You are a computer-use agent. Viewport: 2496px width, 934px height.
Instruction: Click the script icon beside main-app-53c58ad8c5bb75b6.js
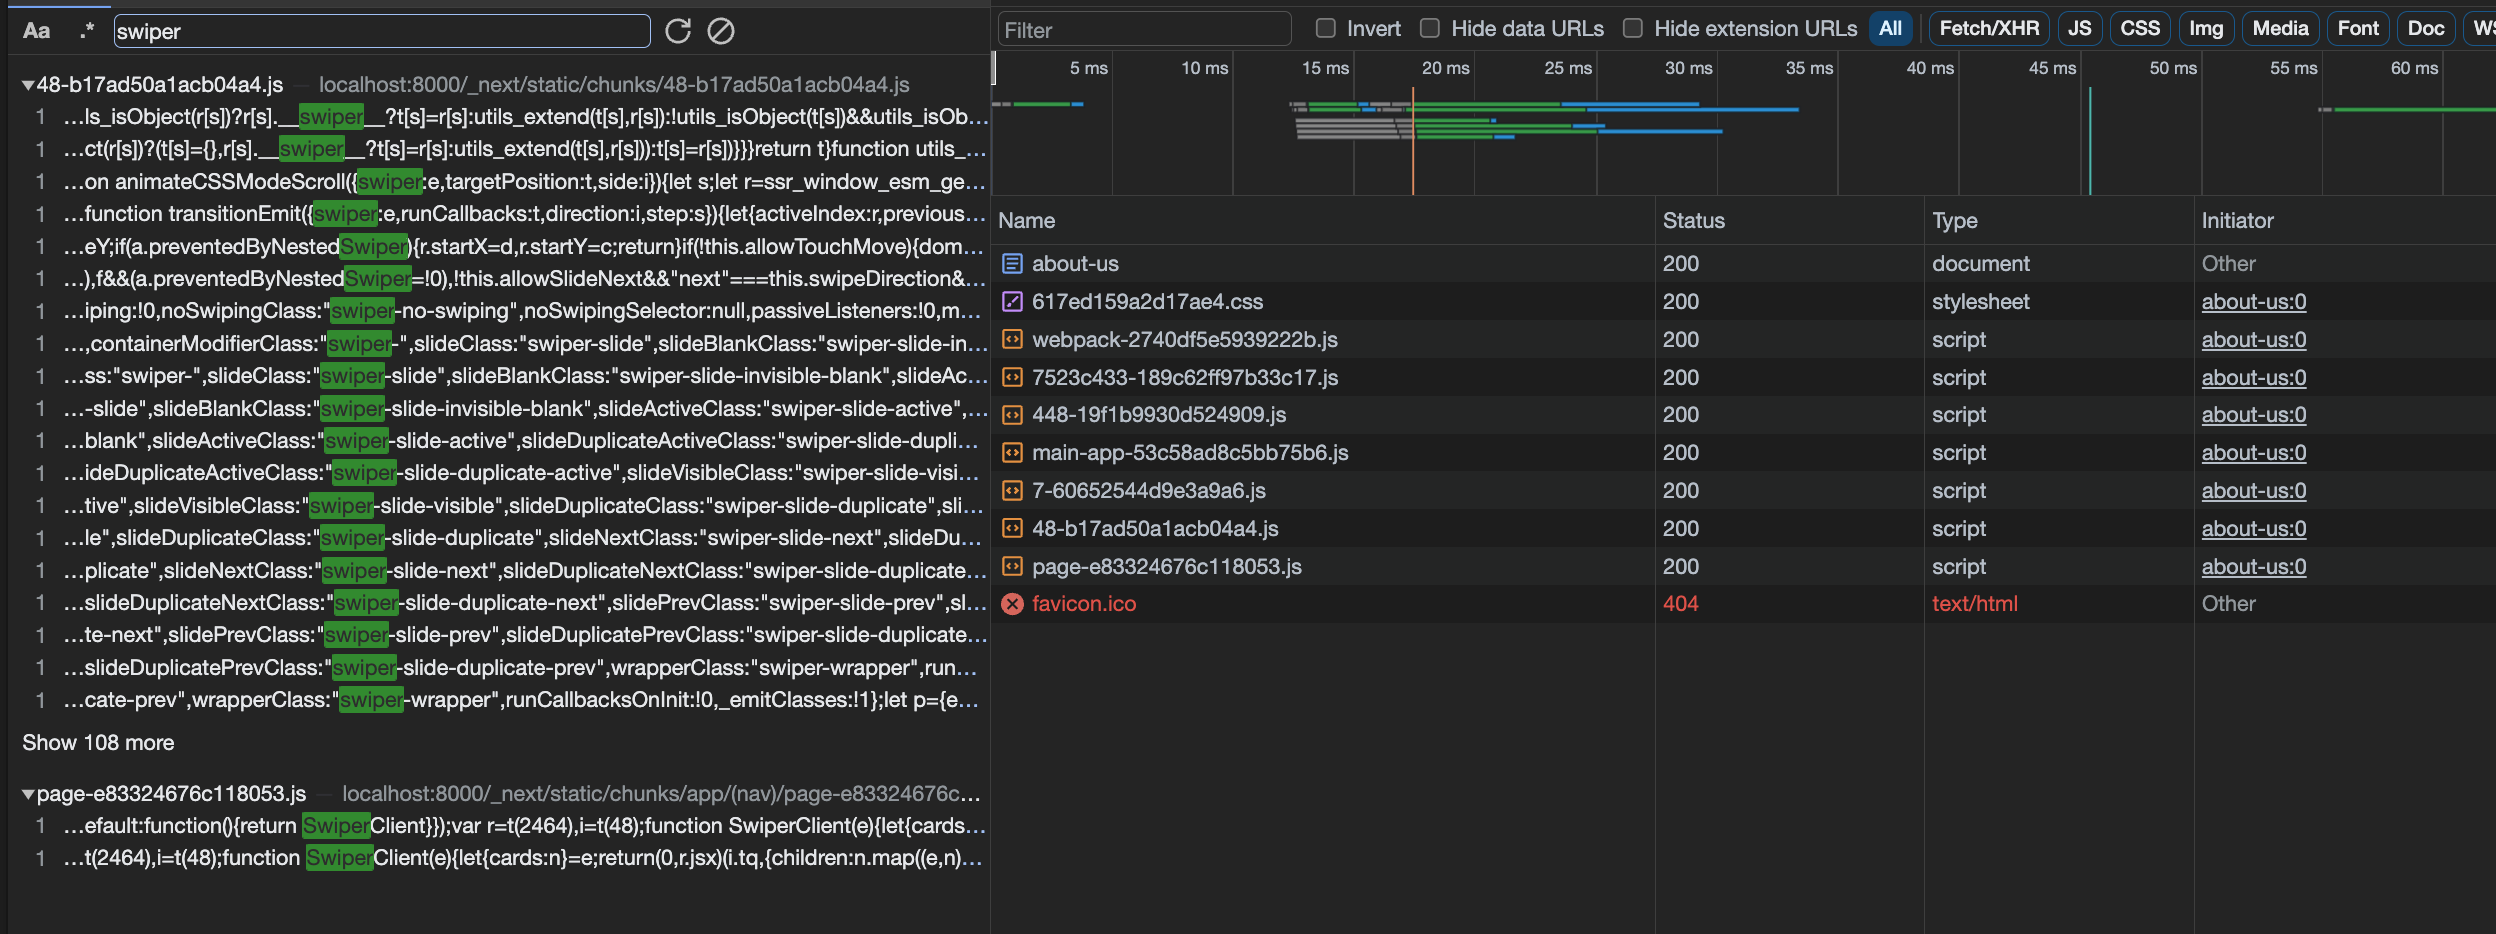coord(1013,452)
